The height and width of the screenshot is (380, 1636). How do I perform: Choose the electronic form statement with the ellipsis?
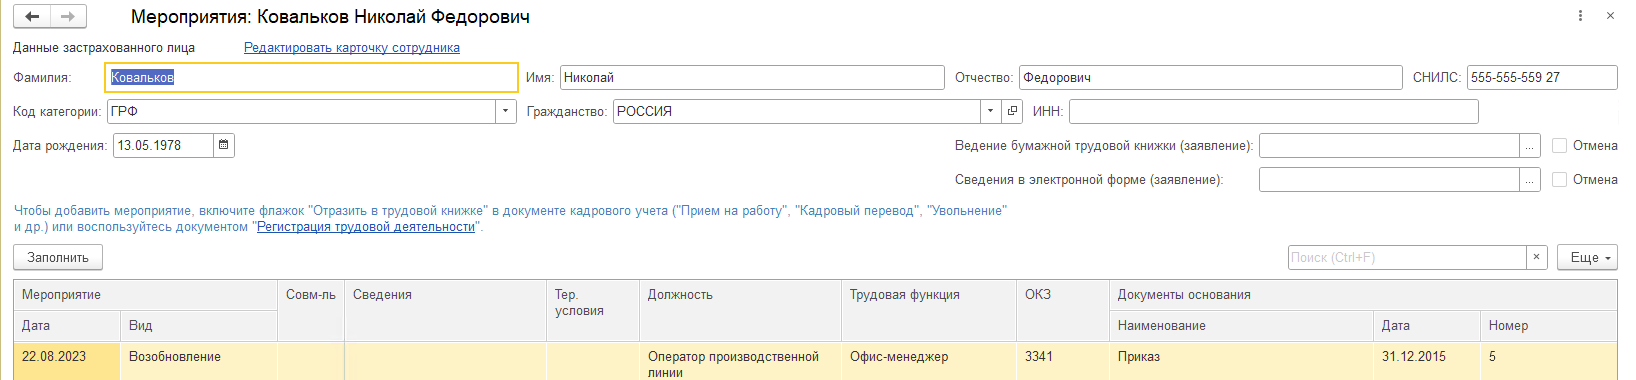(x=1530, y=180)
